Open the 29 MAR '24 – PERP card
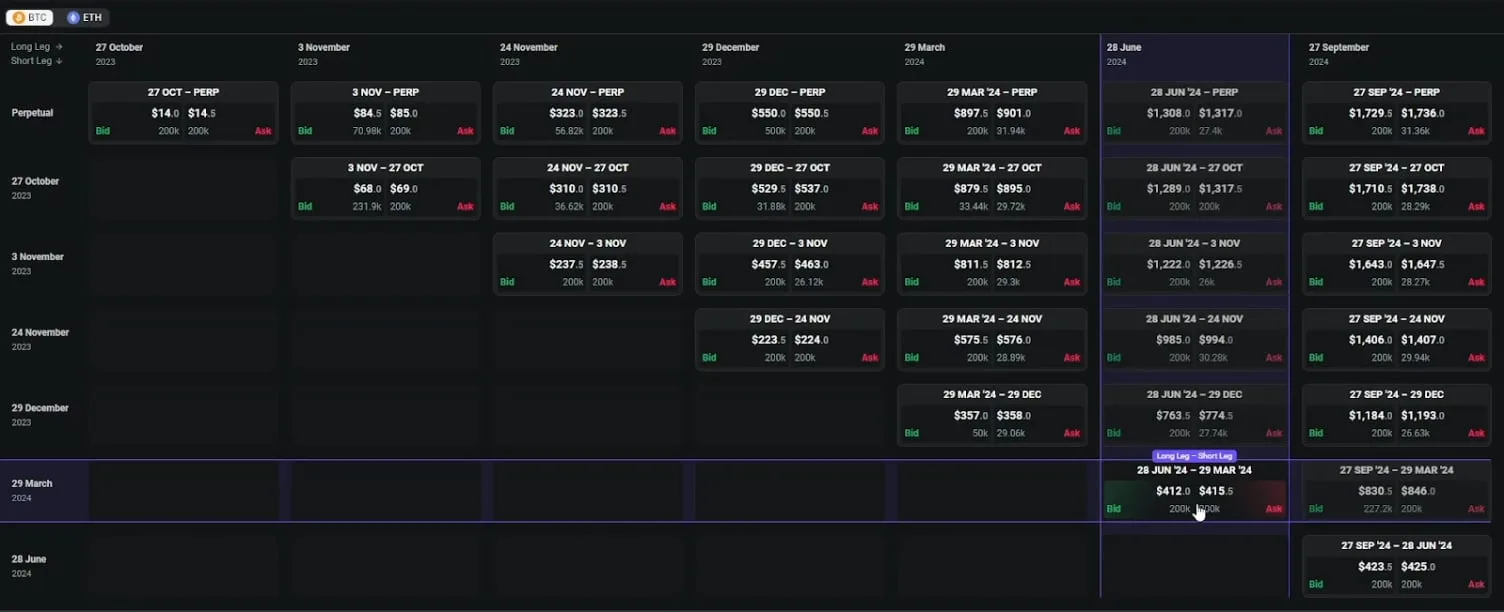Screen dimensions: 1504x612 tap(992, 113)
